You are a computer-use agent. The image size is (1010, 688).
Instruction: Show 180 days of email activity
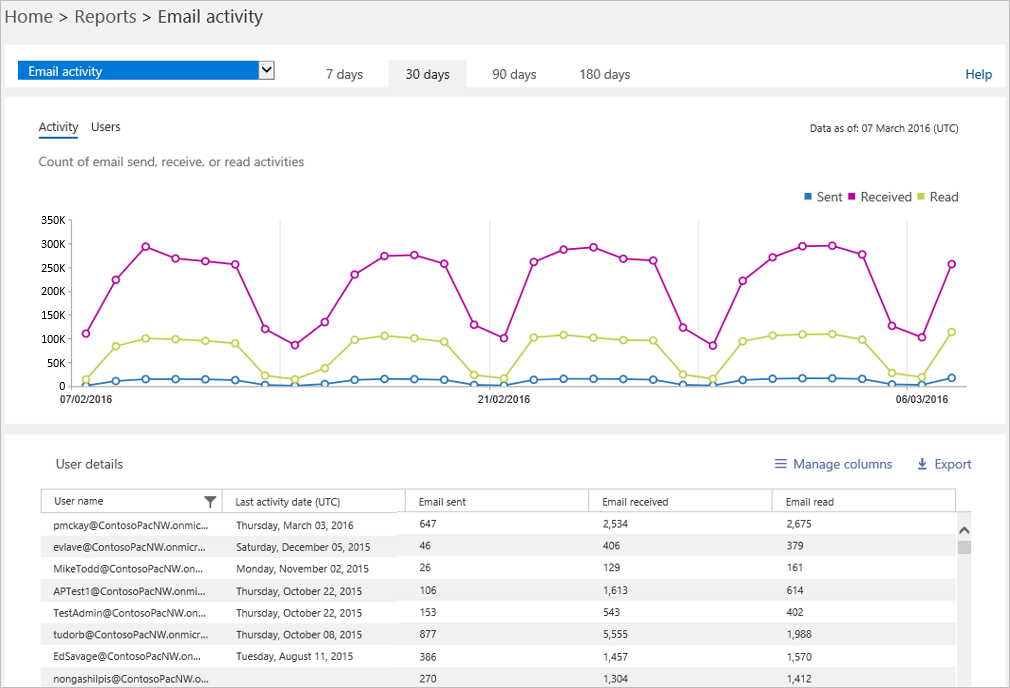[604, 74]
